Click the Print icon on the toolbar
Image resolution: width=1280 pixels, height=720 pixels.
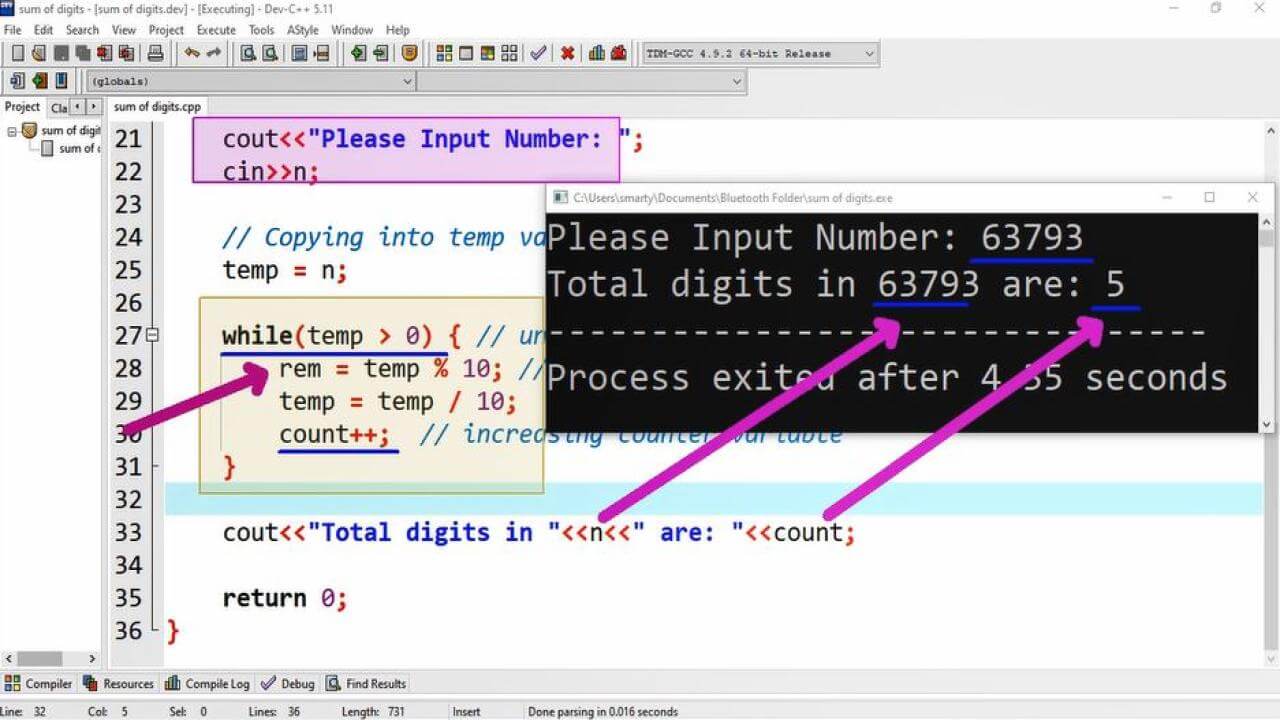[x=156, y=54]
